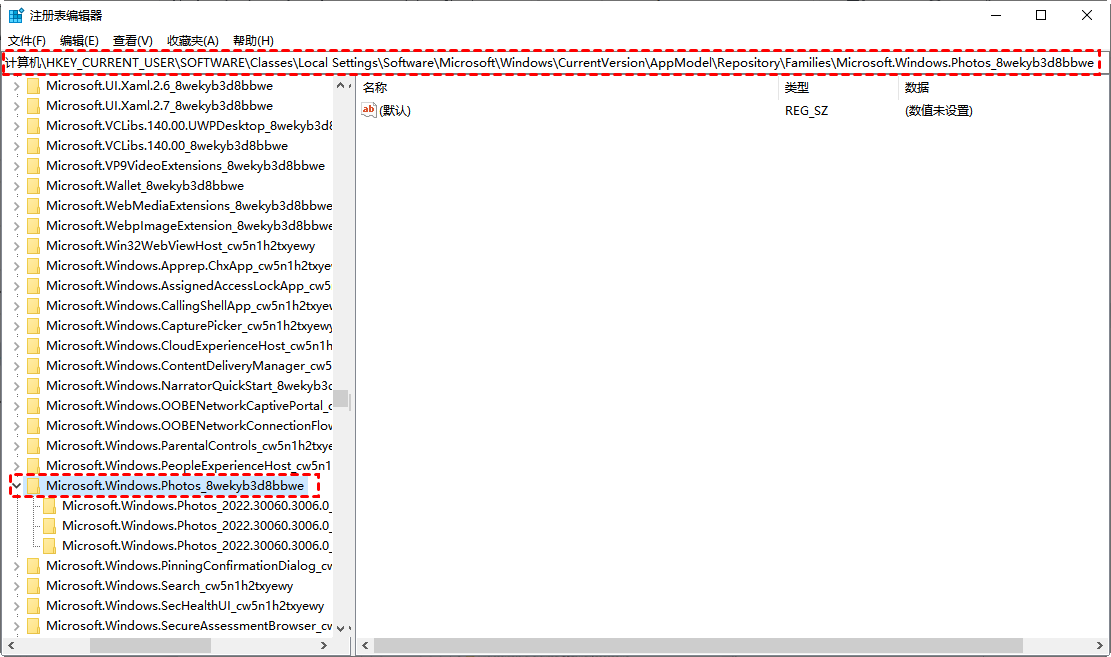Viewport: 1111px width, 657px height.
Task: Expand the Microsoft.Windows.Search_cw5n1h2txyewy node
Action: tap(16, 585)
